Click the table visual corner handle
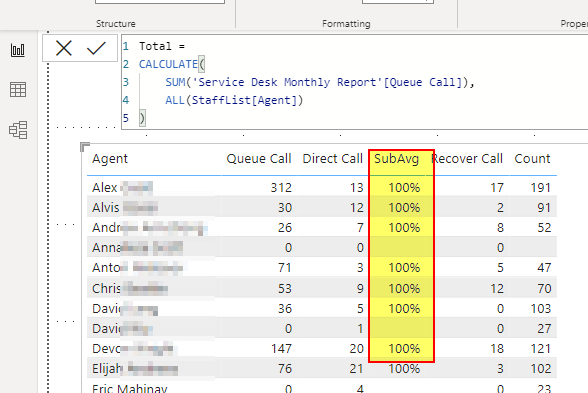Viewport: 588px width, 393px height. tap(85, 147)
